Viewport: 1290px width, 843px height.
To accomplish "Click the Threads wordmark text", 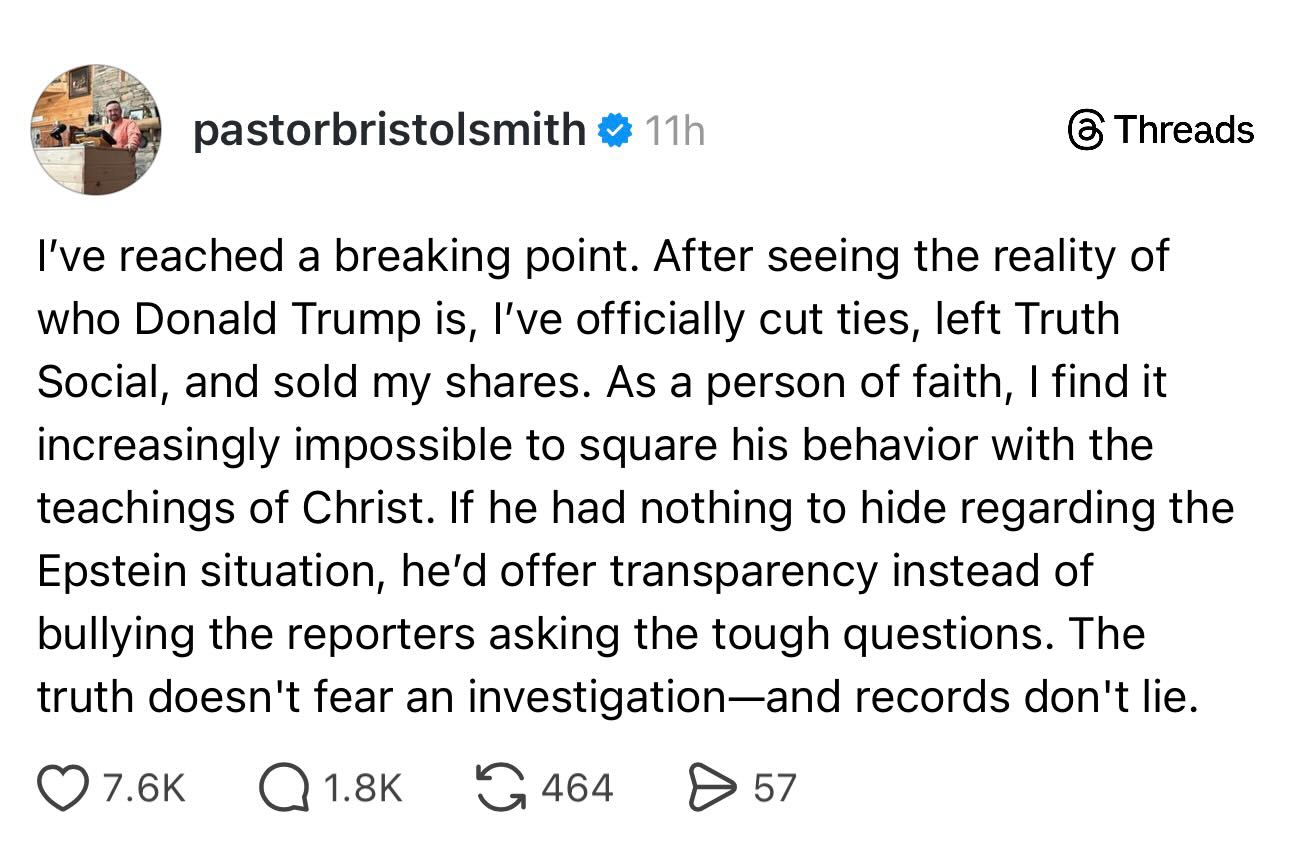I will coord(1183,130).
